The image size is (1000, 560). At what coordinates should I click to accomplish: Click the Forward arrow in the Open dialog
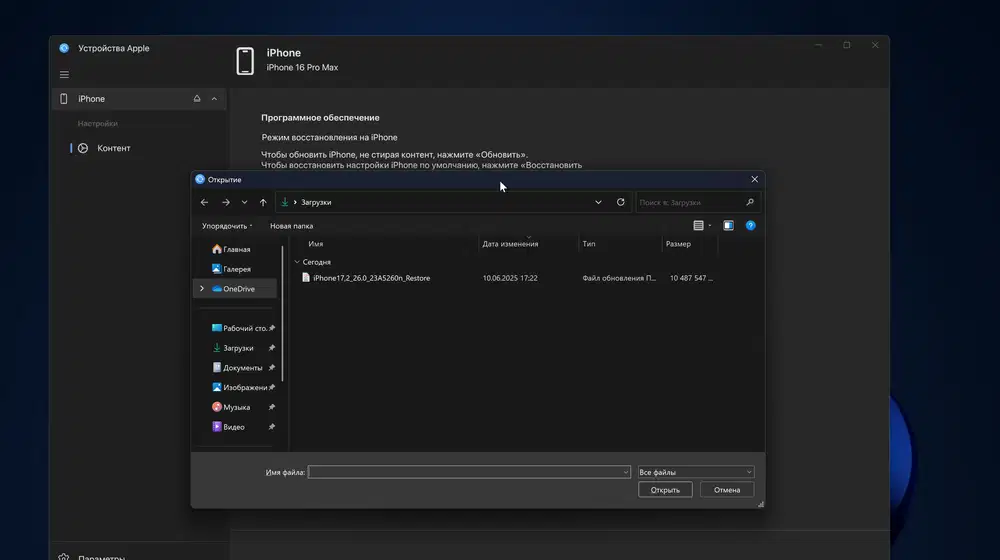[226, 202]
